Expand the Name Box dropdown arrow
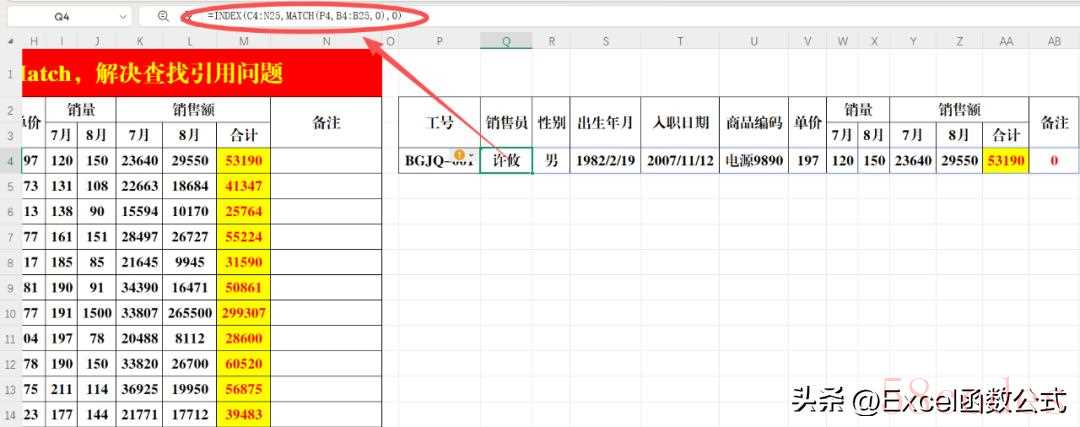Screen dimensions: 1080x427 click(x=123, y=17)
